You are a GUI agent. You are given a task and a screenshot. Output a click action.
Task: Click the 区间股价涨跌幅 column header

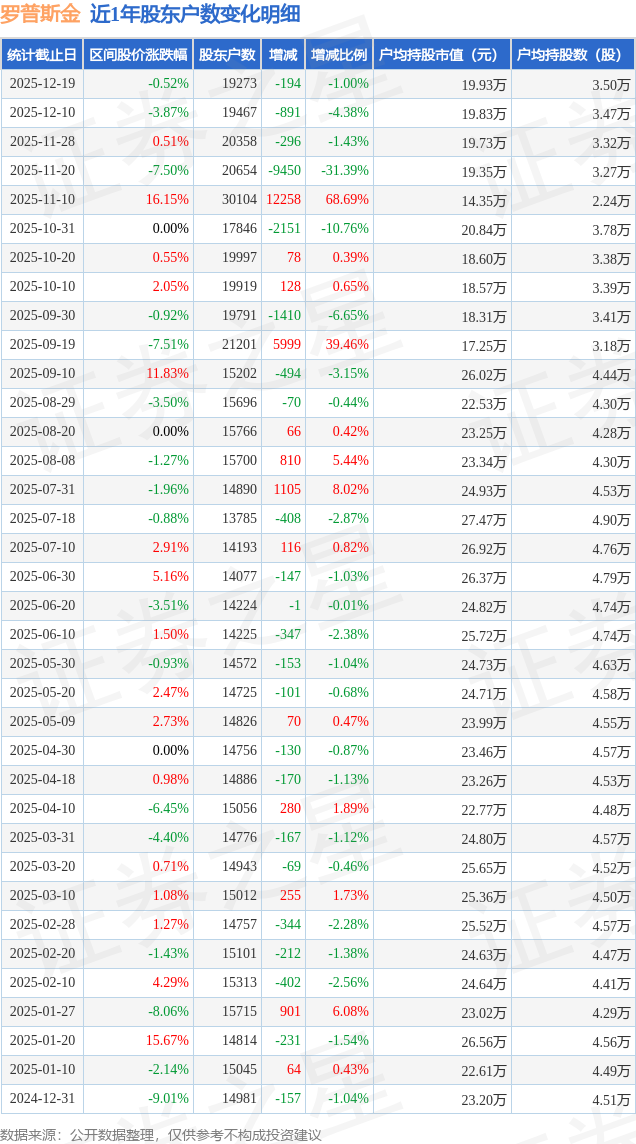tap(138, 55)
